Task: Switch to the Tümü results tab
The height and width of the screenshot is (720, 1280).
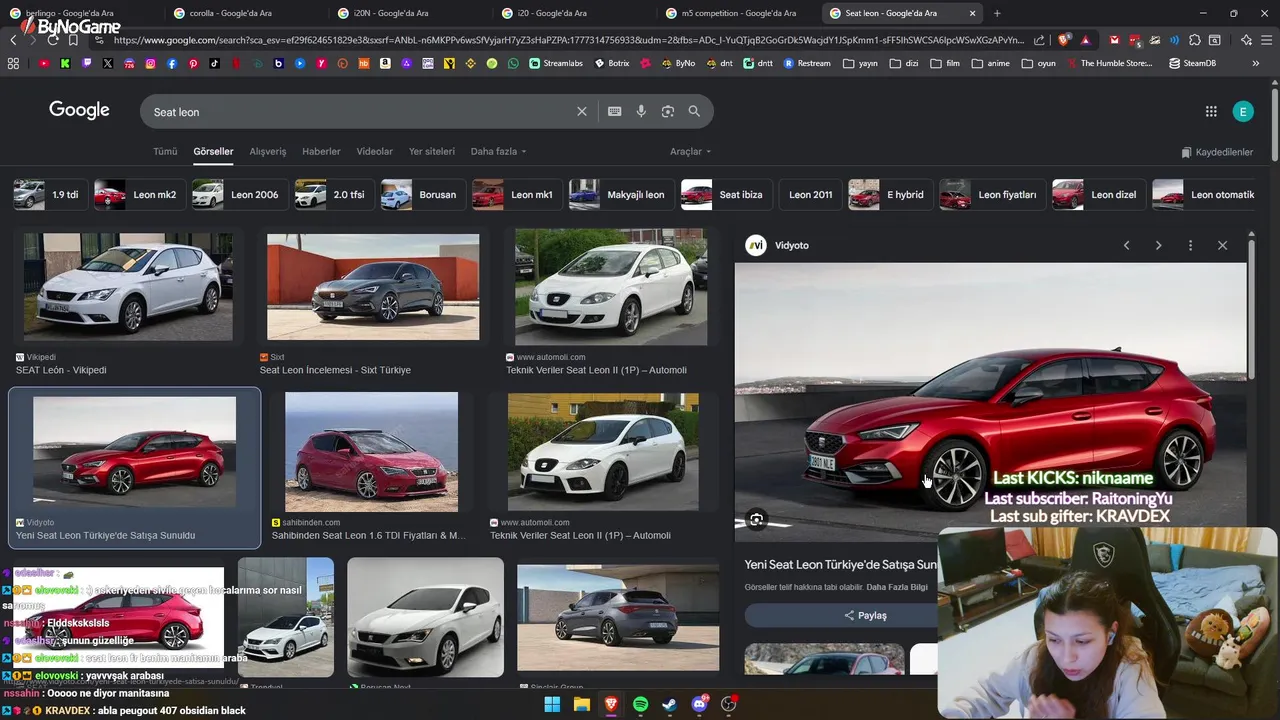Action: tap(165, 151)
